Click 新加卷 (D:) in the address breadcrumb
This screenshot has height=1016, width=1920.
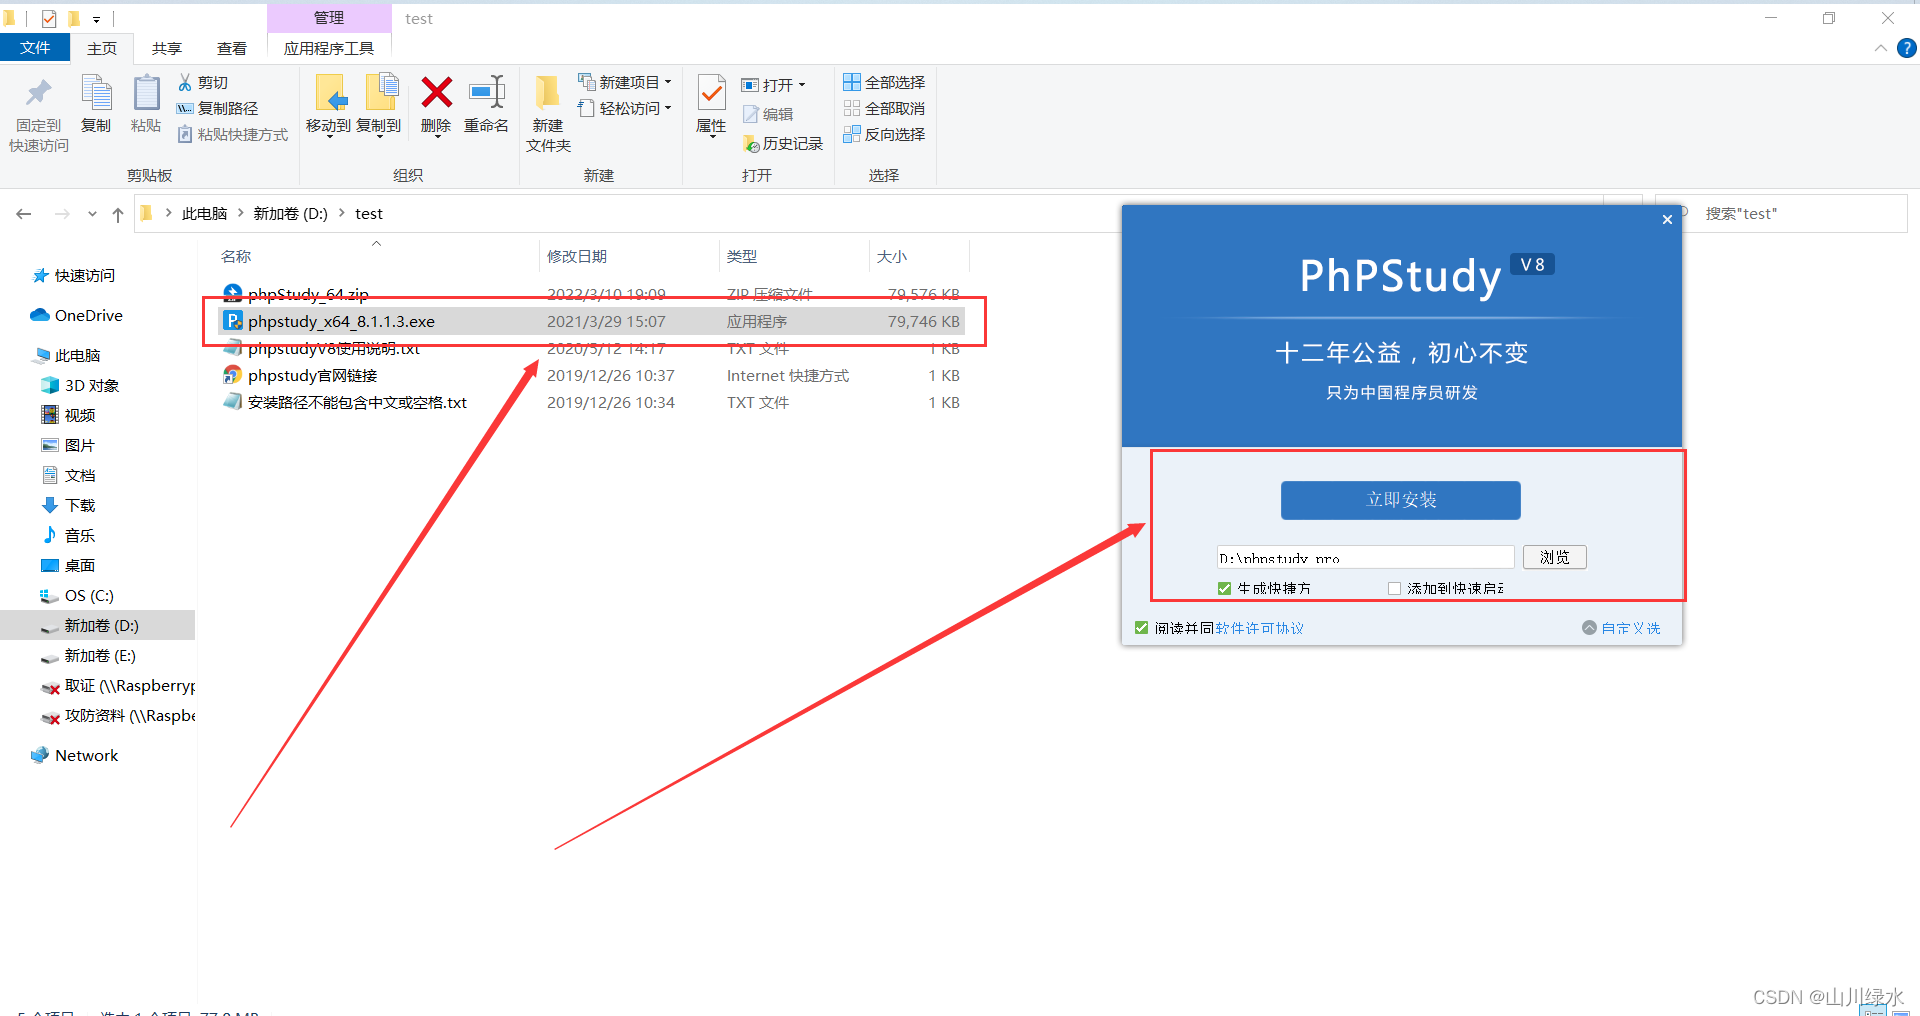pyautogui.click(x=291, y=214)
